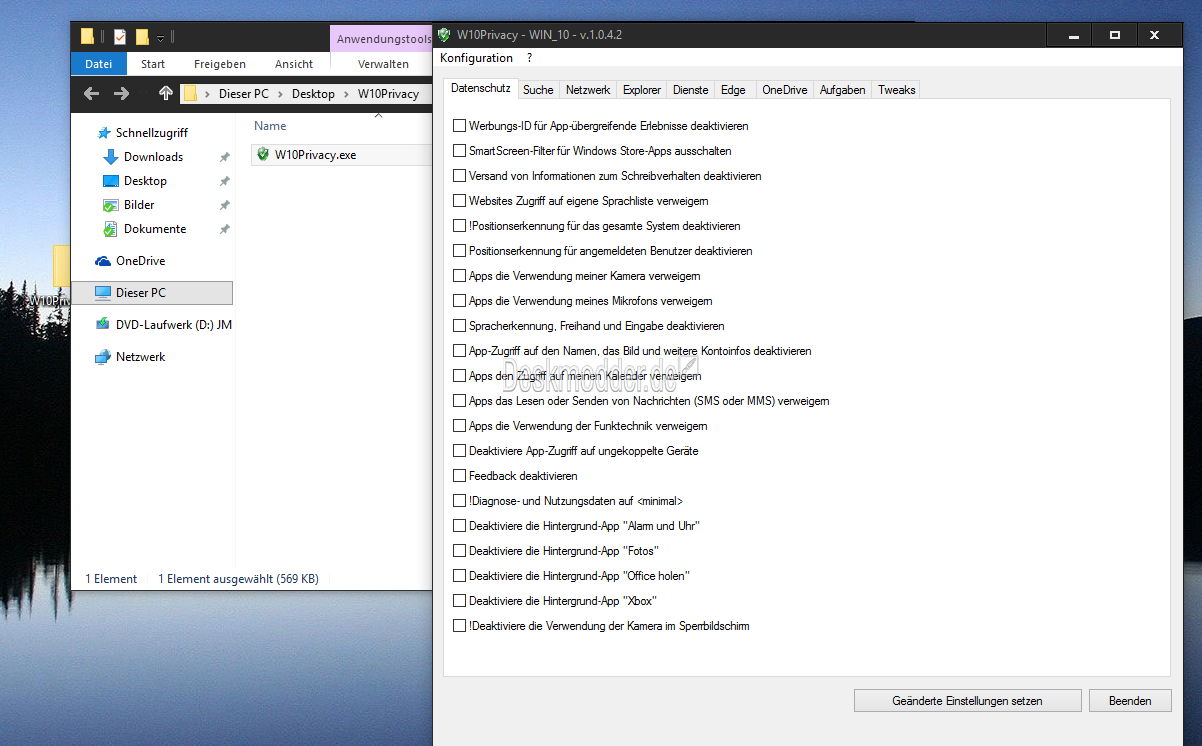Image resolution: width=1202 pixels, height=746 pixels.
Task: Switch to the Explorer tab in W10Privacy
Action: [642, 90]
